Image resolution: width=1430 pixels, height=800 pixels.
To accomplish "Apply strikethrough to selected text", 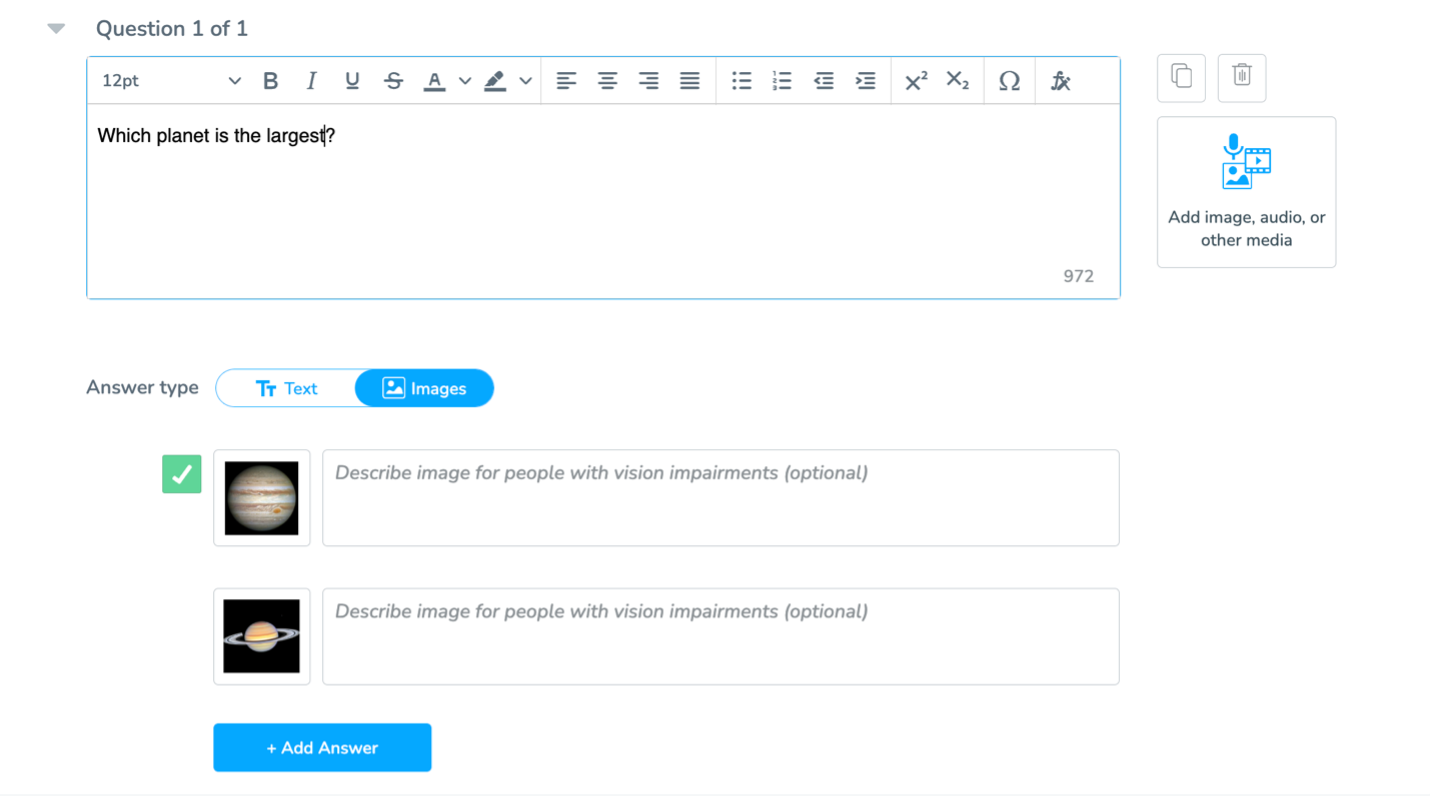I will coord(394,81).
